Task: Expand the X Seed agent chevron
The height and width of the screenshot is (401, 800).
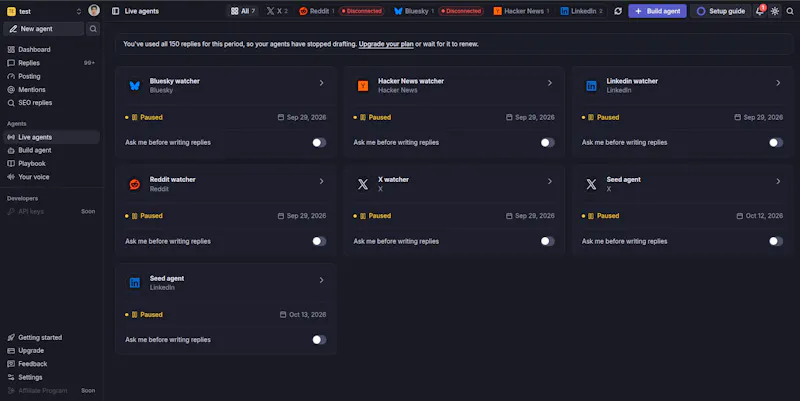Action: click(x=778, y=181)
